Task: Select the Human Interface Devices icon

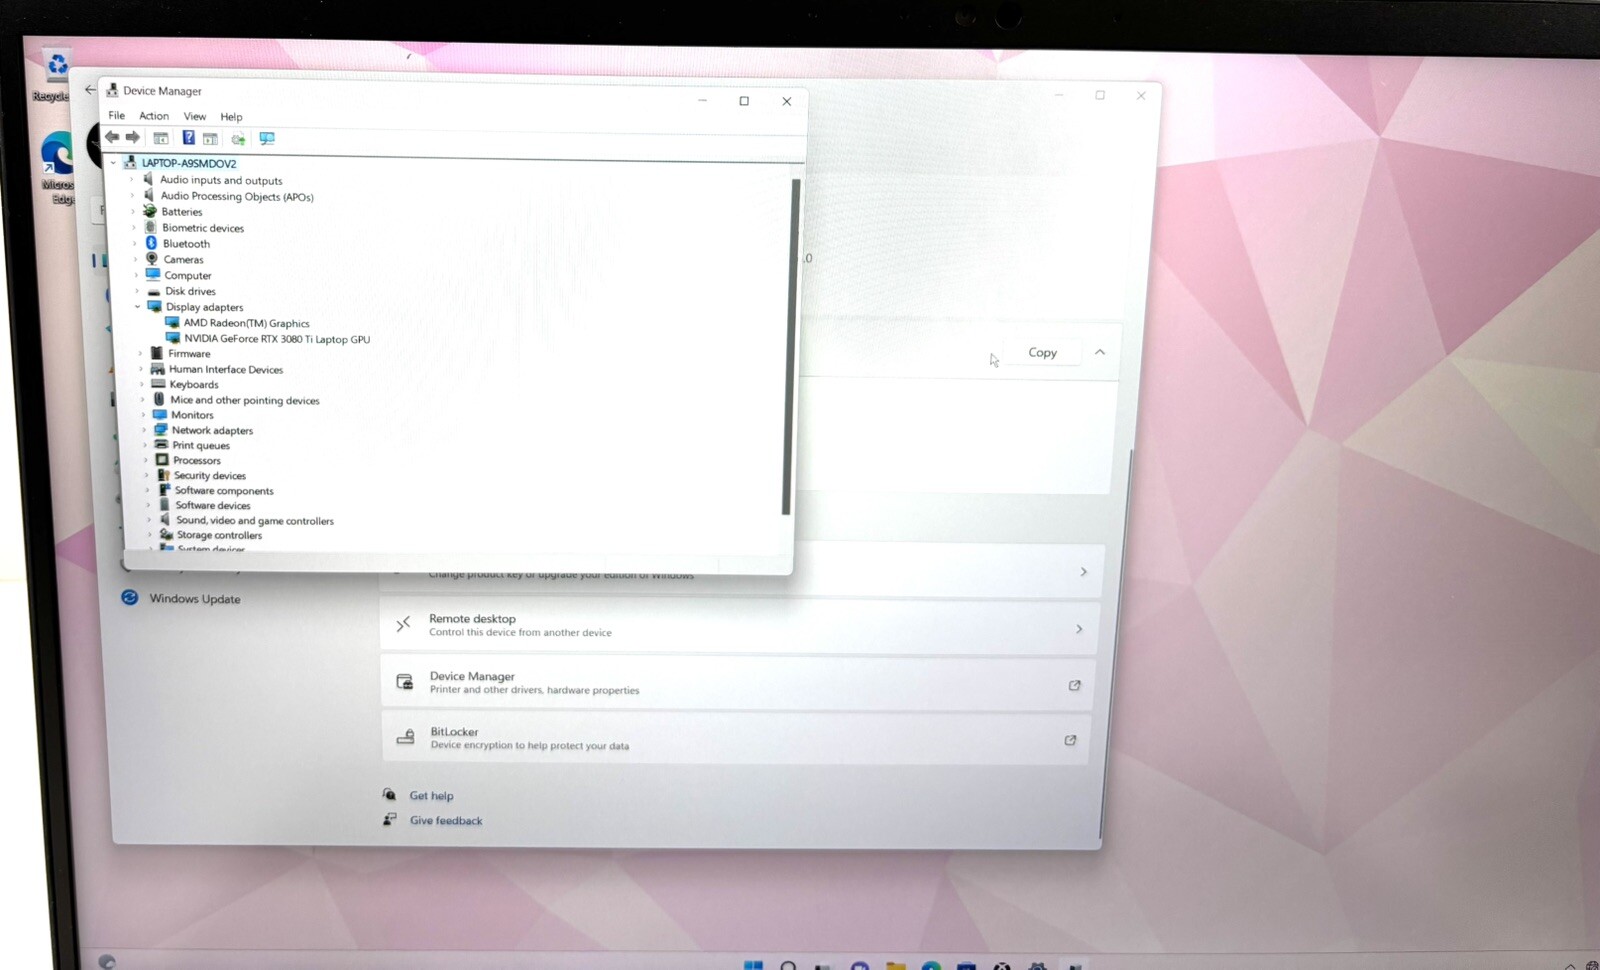Action: (157, 369)
